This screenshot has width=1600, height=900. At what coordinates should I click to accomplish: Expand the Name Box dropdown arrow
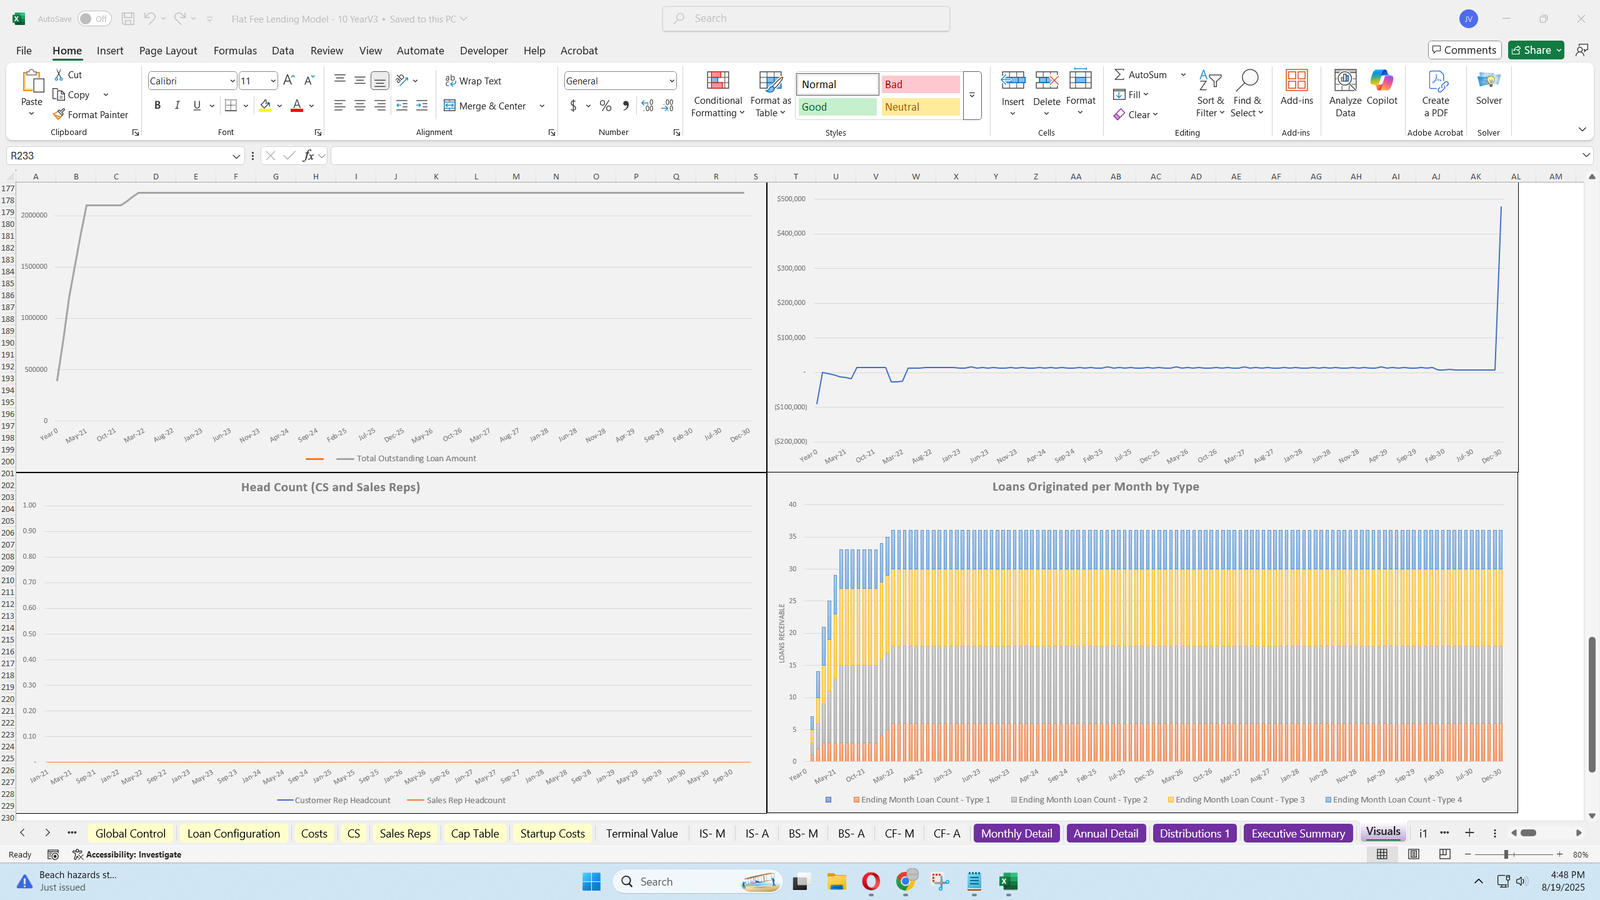(x=236, y=156)
